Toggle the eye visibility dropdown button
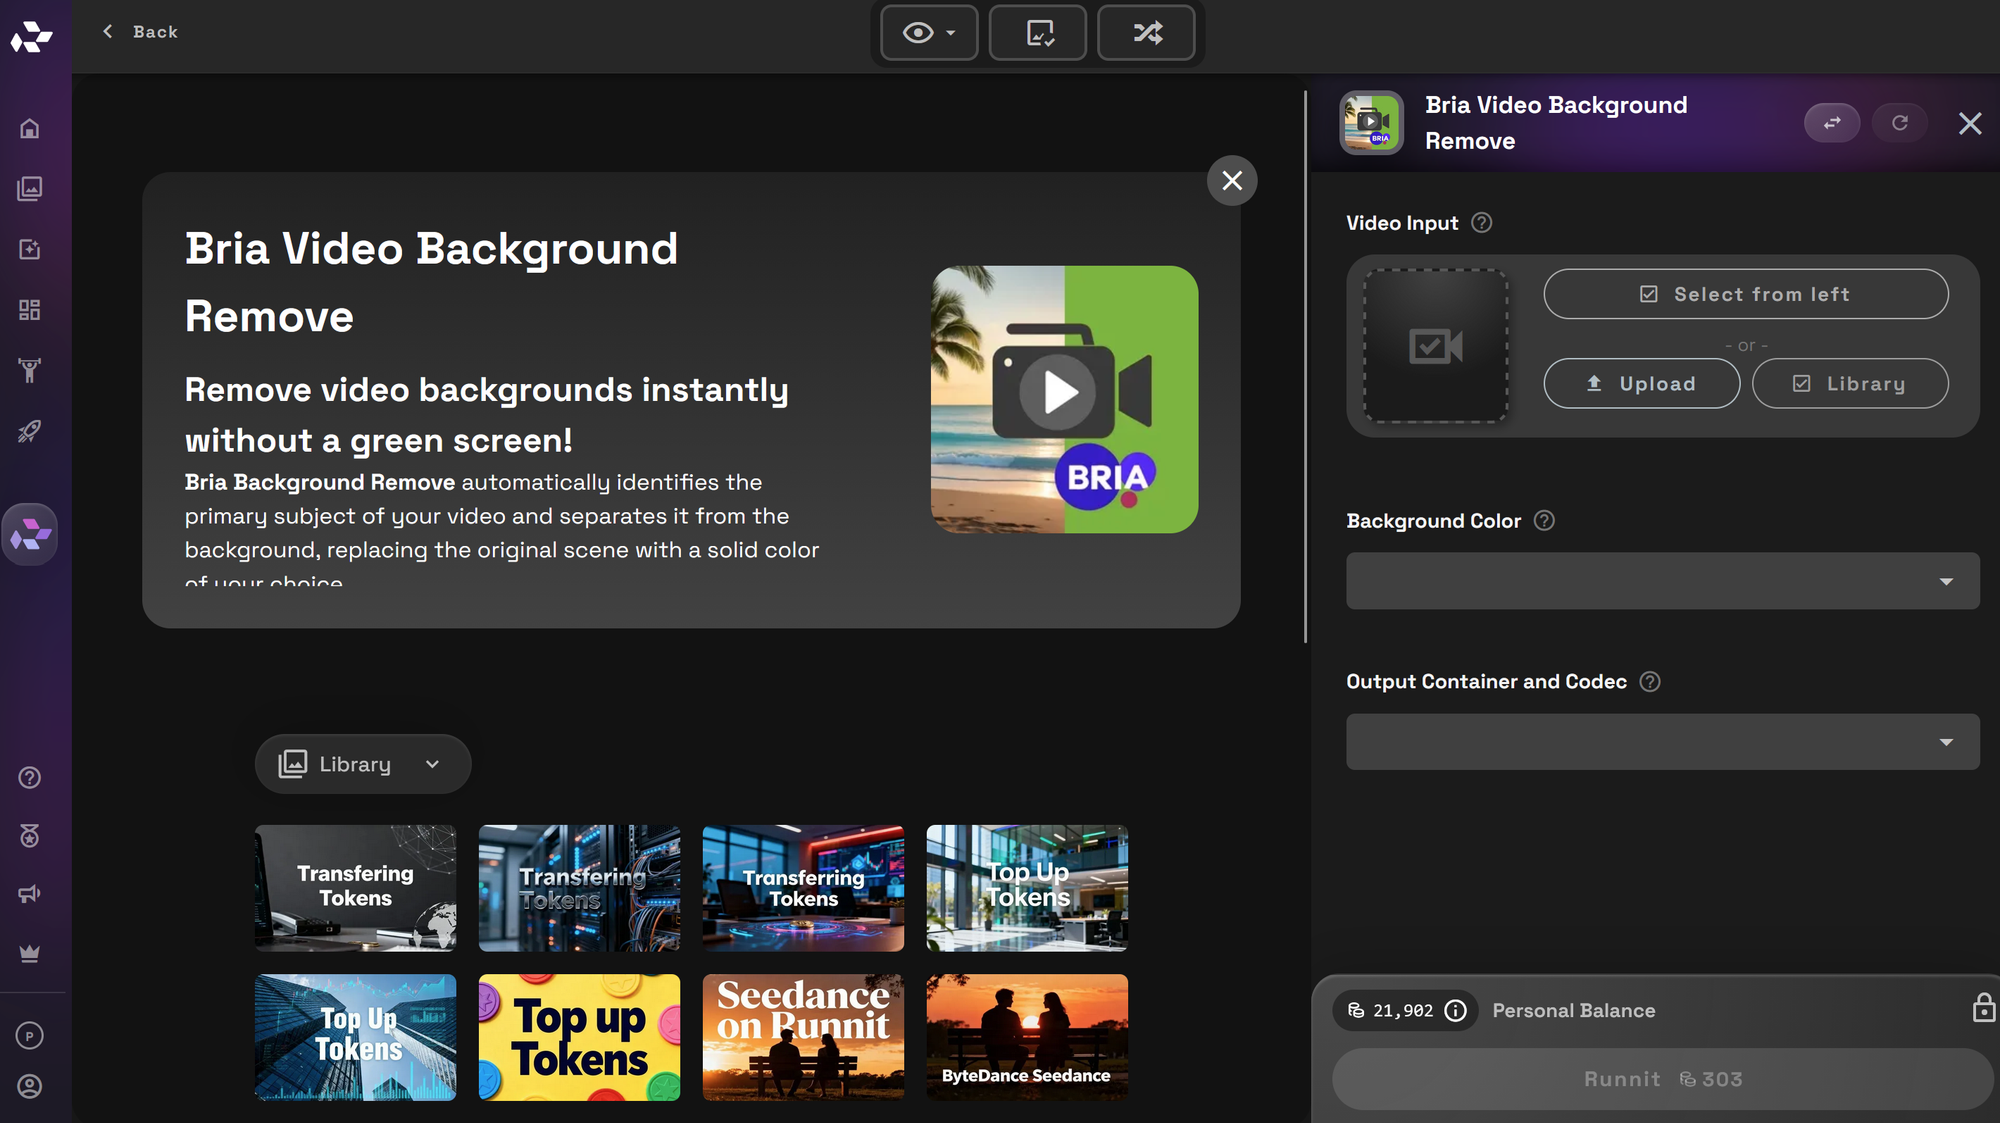Image resolution: width=2000 pixels, height=1123 pixels. [x=928, y=33]
